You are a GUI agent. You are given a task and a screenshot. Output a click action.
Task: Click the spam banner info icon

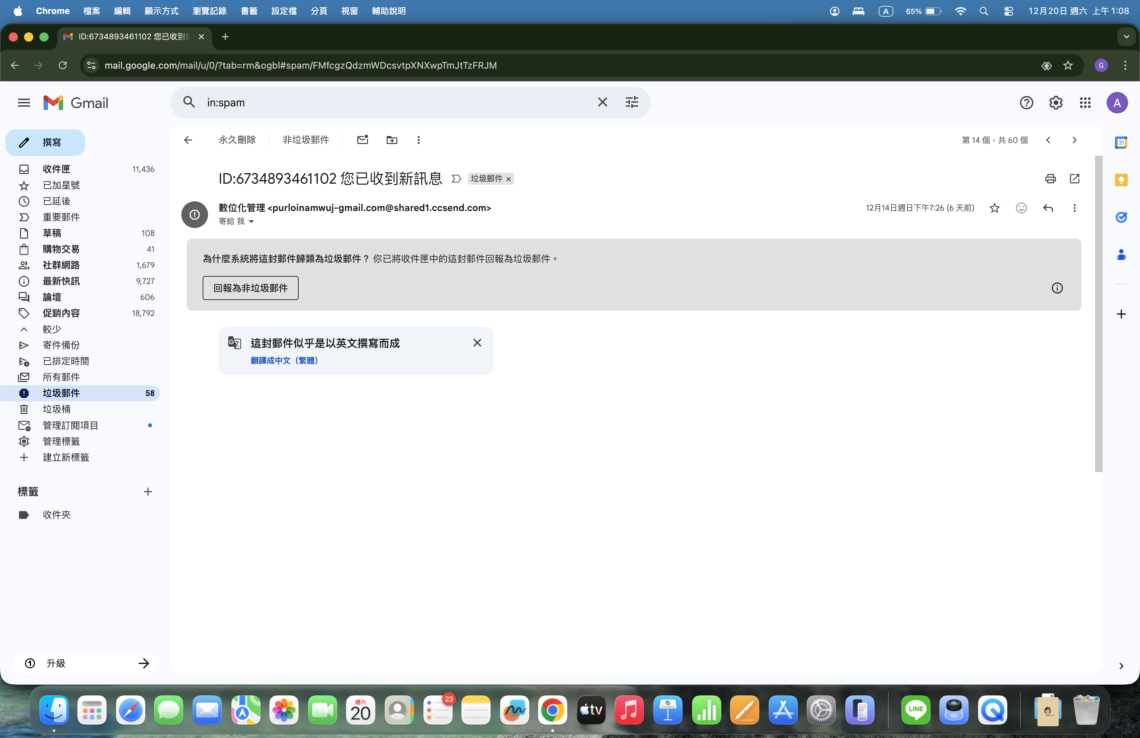click(1057, 288)
